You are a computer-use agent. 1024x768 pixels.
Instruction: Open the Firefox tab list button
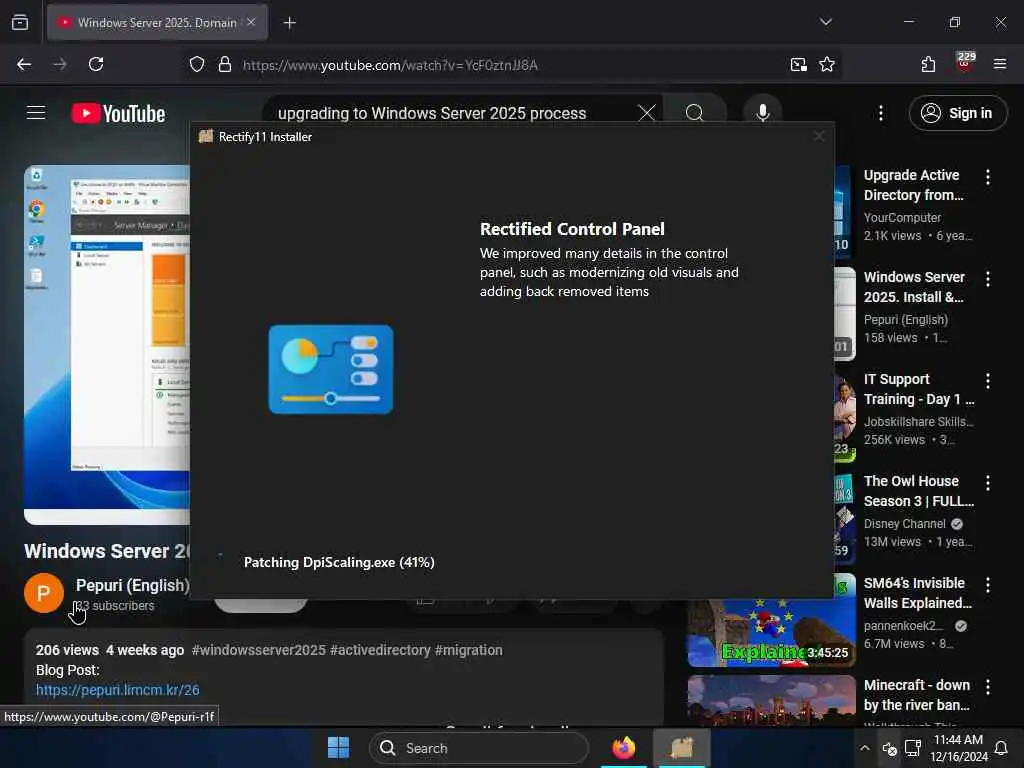tap(20, 22)
